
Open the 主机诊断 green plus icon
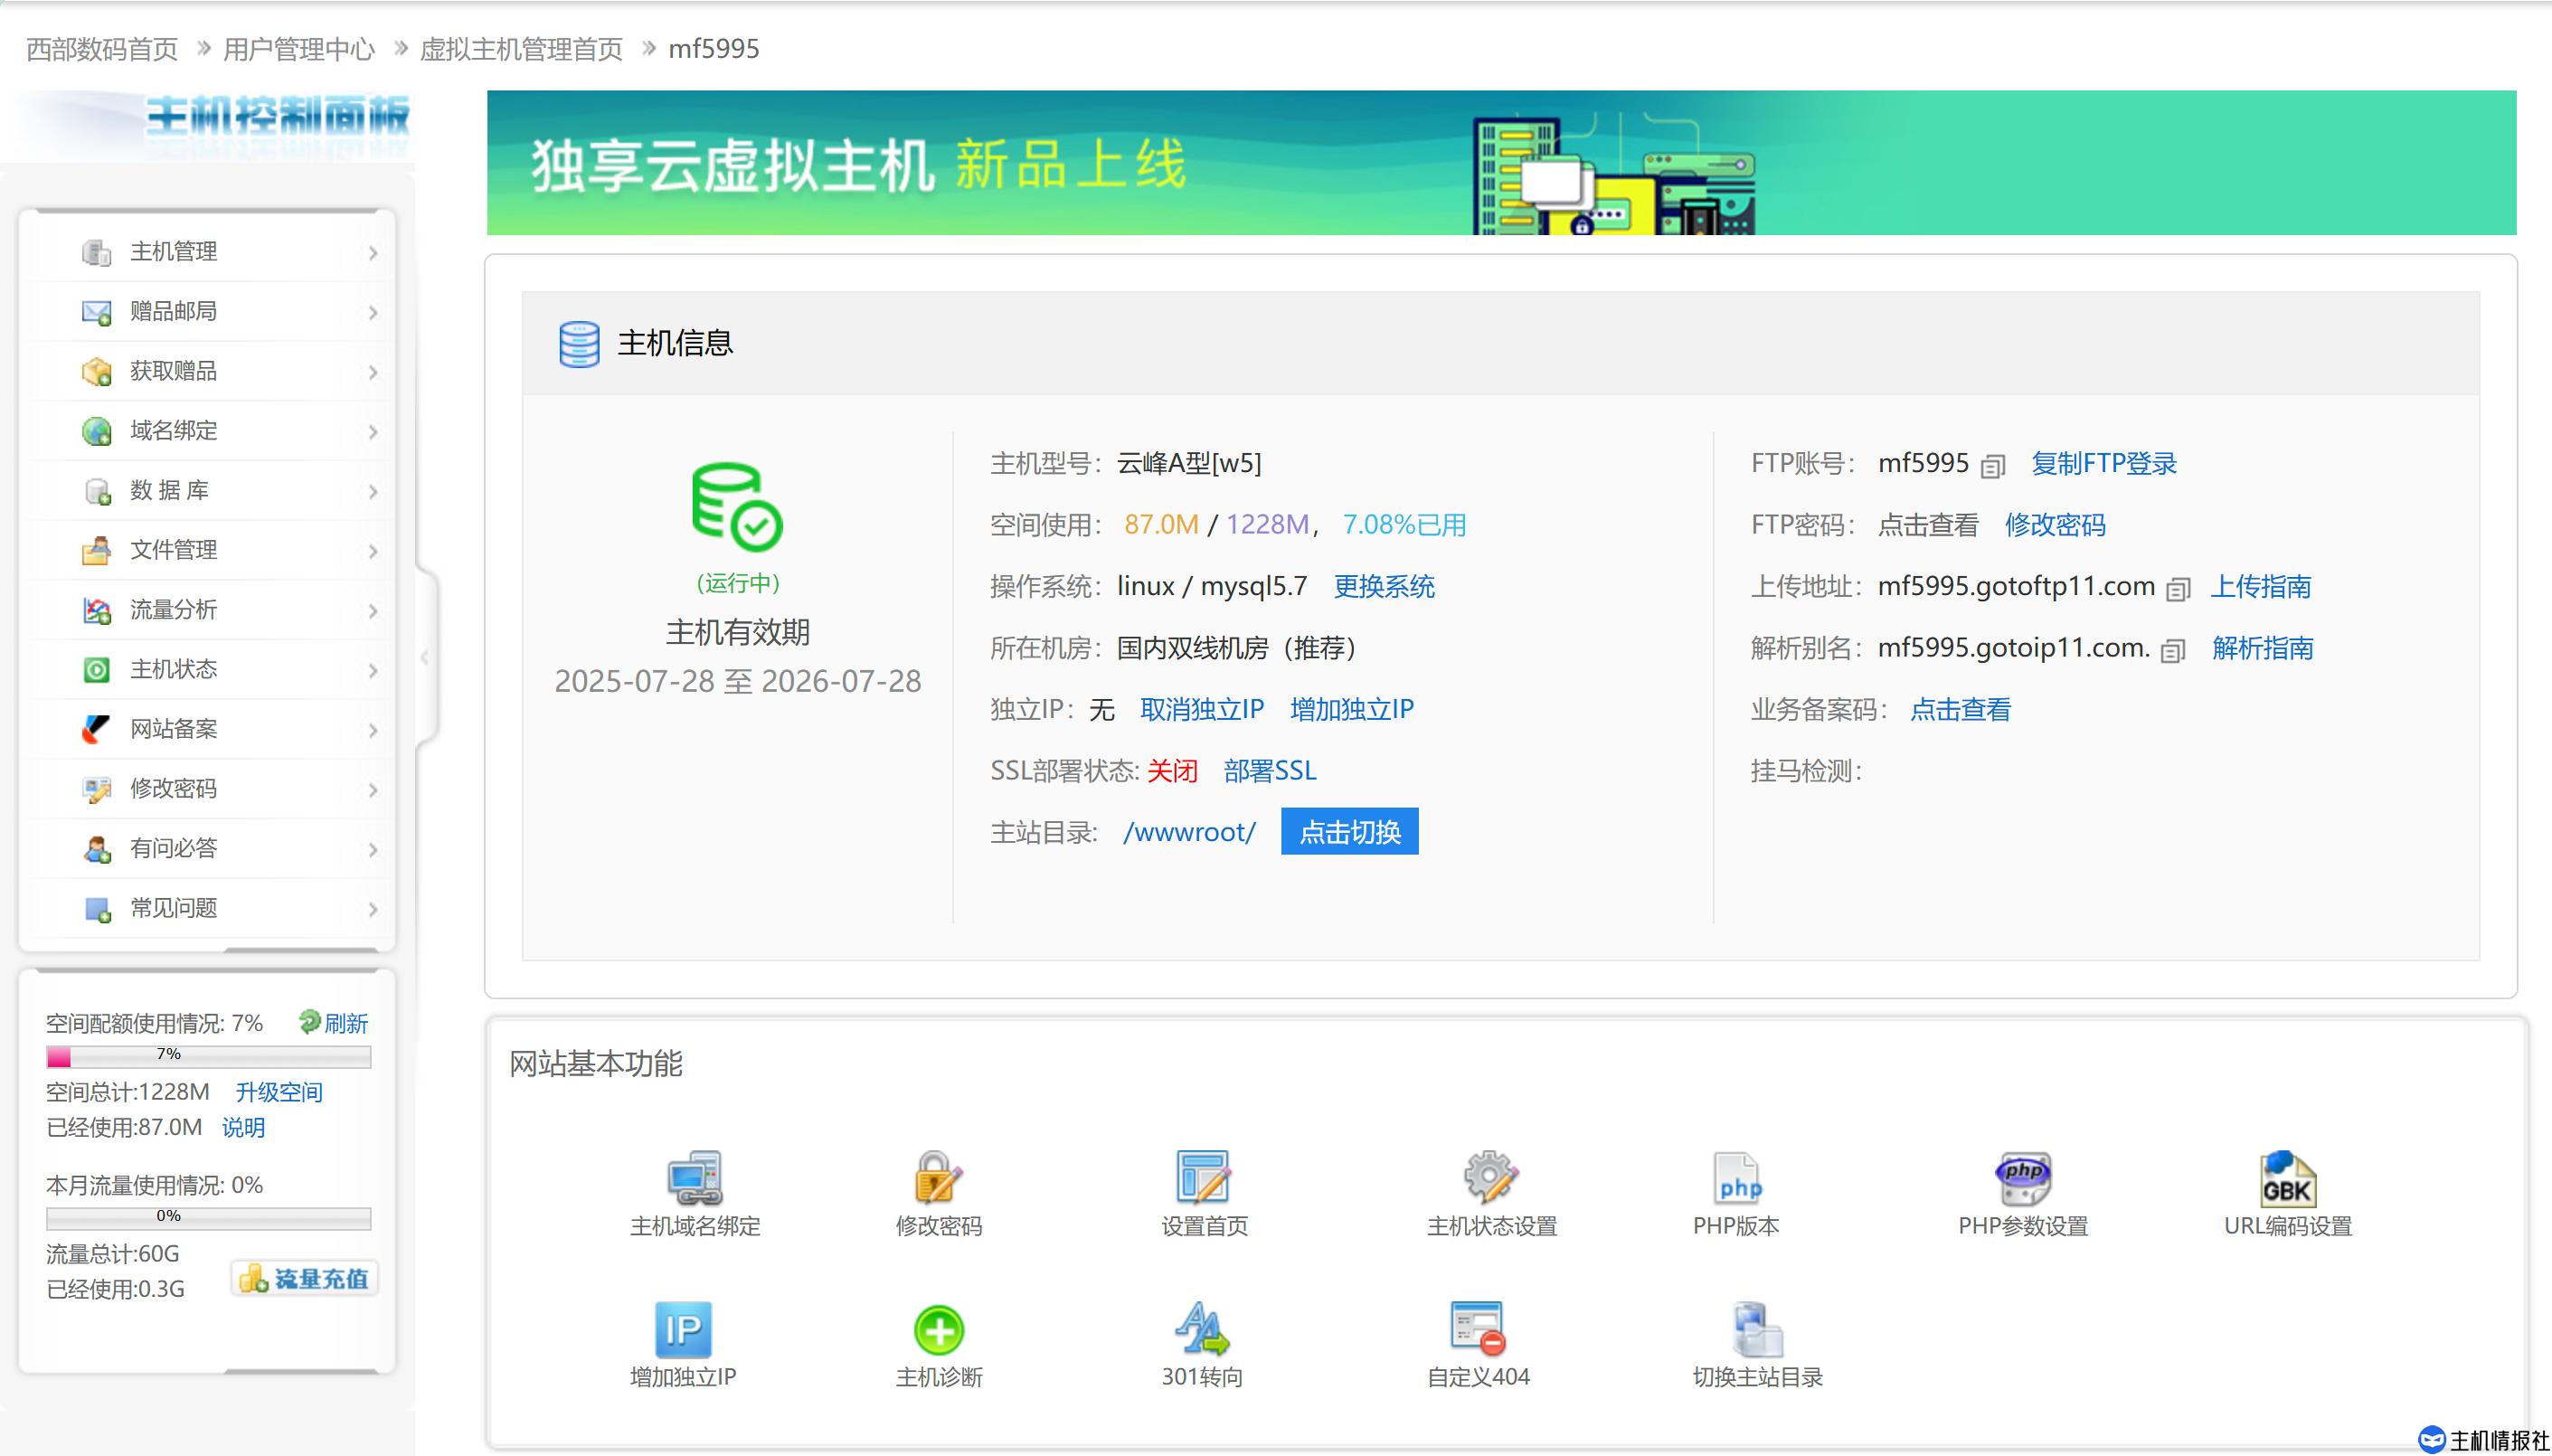click(x=938, y=1329)
